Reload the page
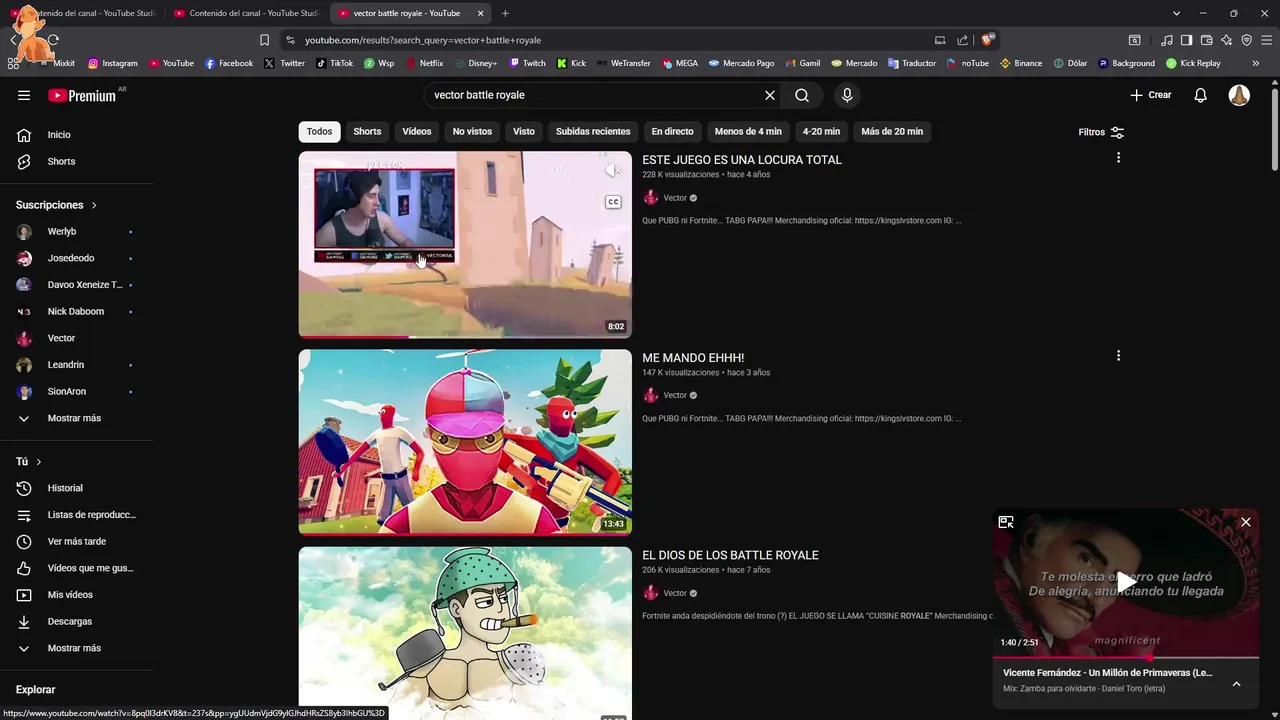The height and width of the screenshot is (720, 1280). pyautogui.click(x=53, y=40)
